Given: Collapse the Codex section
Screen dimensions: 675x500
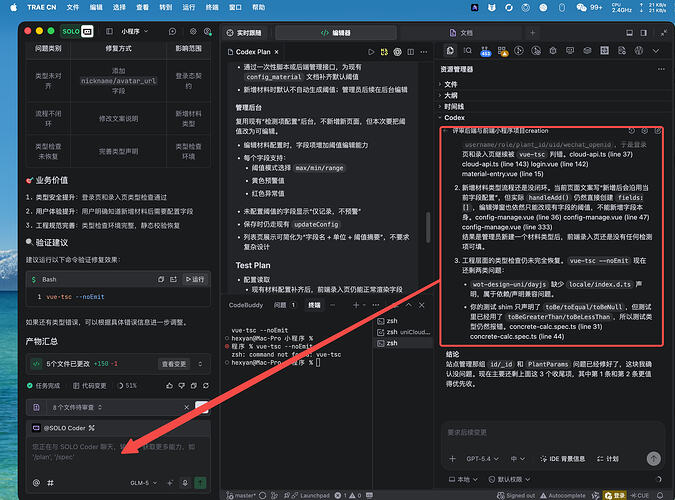Looking at the screenshot, I should point(454,118).
